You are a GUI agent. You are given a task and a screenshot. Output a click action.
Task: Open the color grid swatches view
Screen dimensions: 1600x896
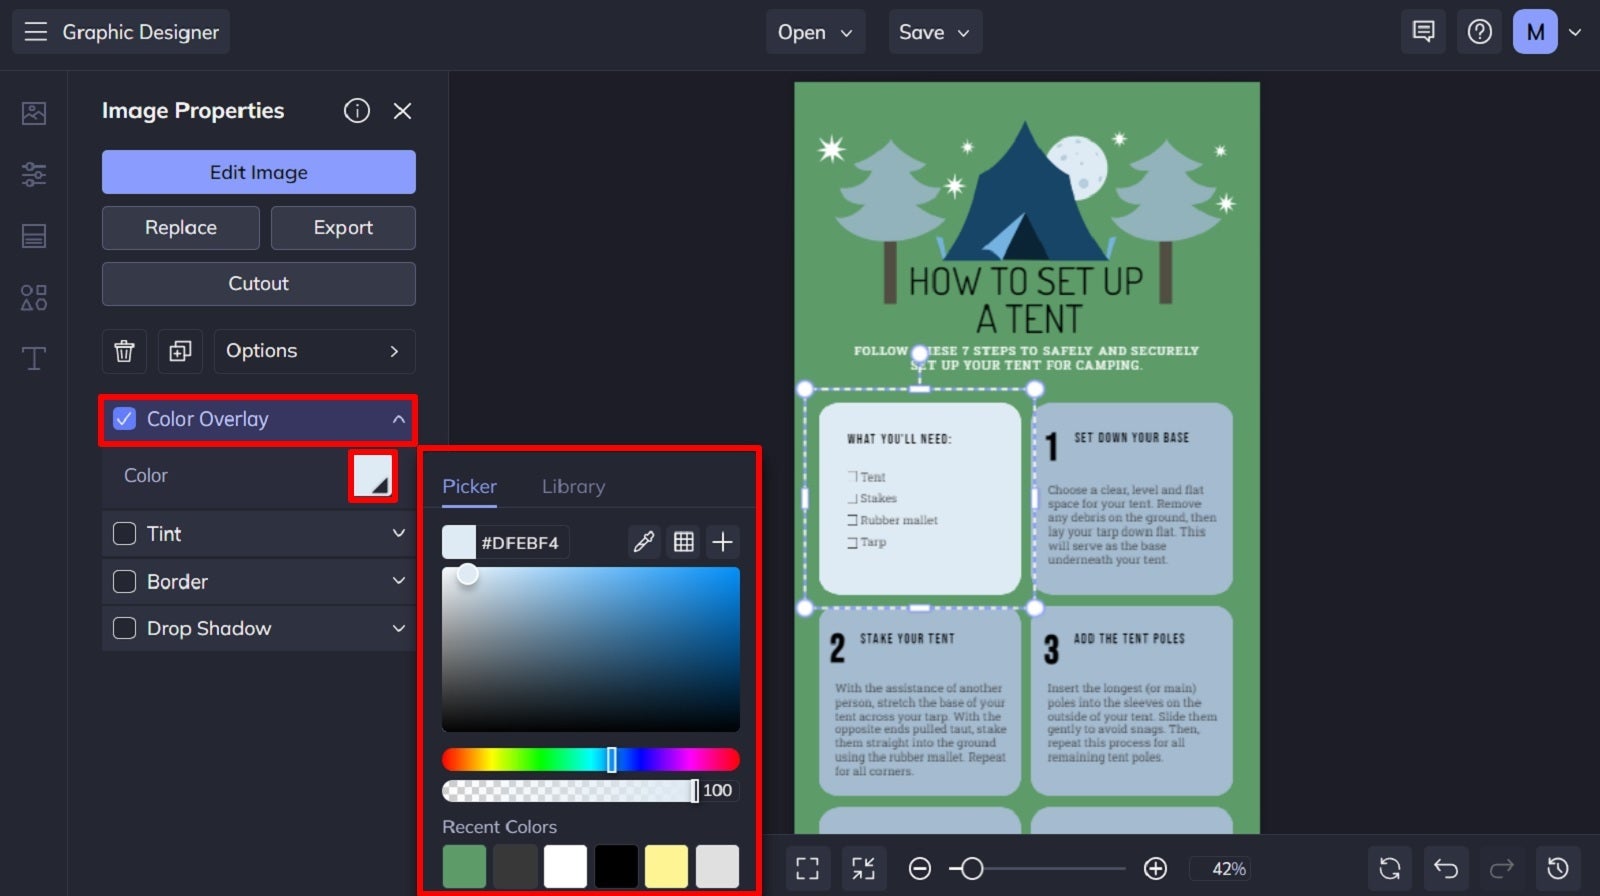pyautogui.click(x=684, y=542)
